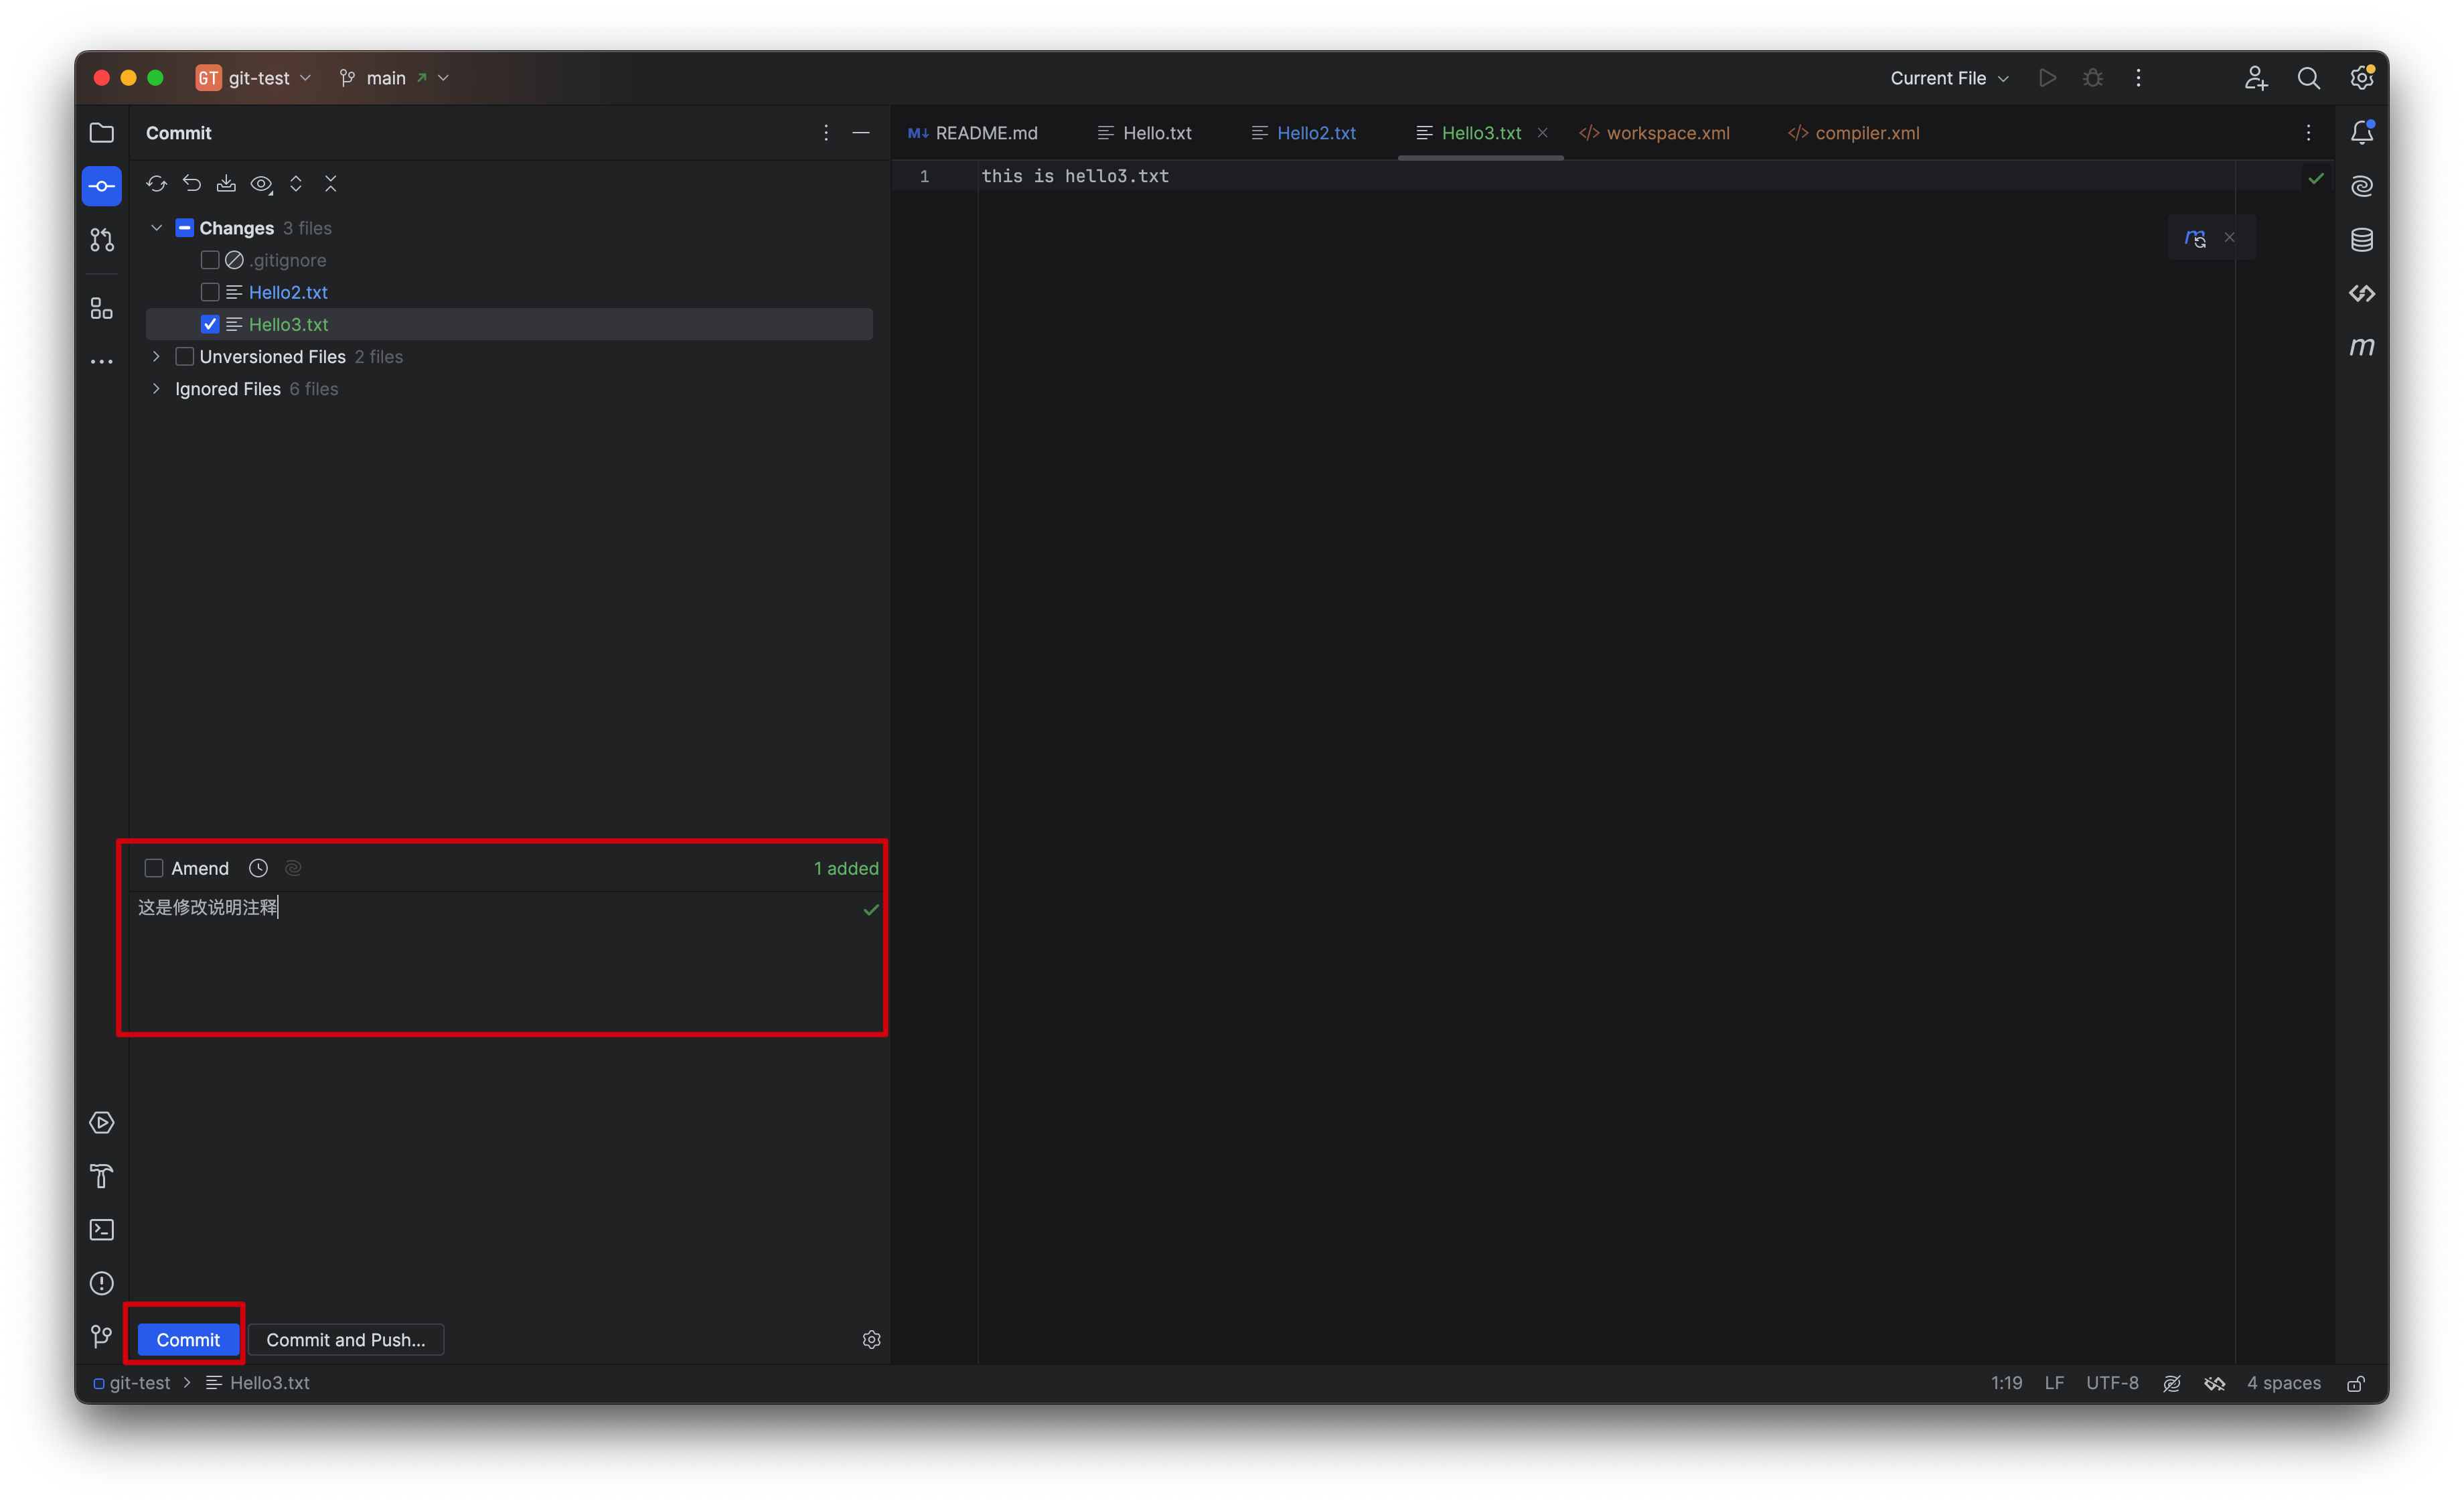
Task: Expand the Unversioned Files group
Action: tap(157, 356)
